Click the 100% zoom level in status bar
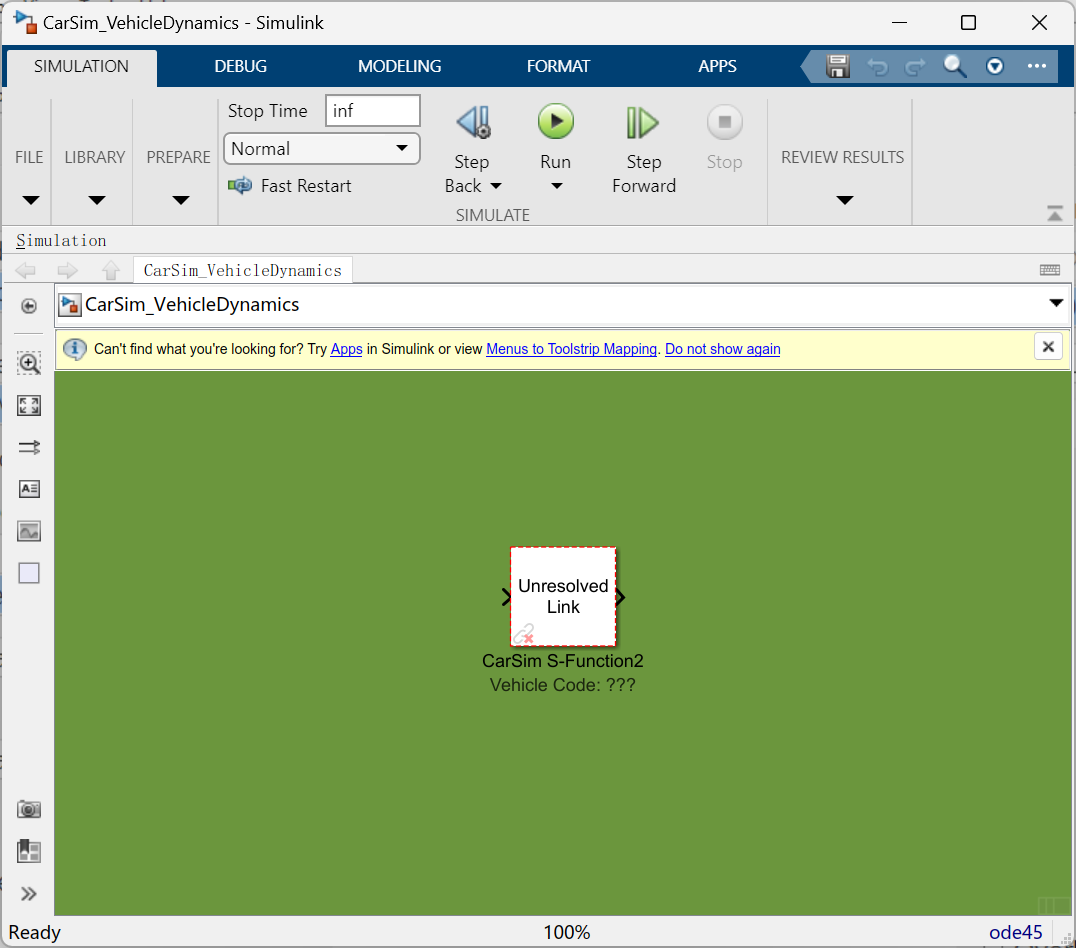Viewport: 1076px width, 948px height. tap(567, 932)
